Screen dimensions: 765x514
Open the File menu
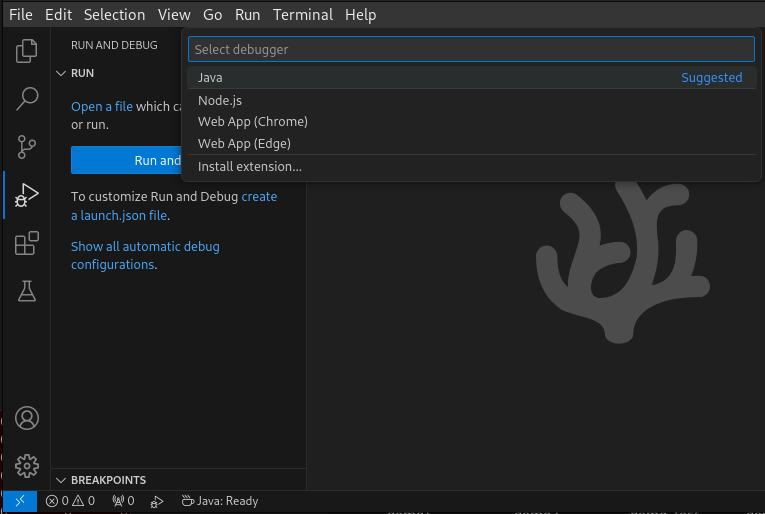21,15
